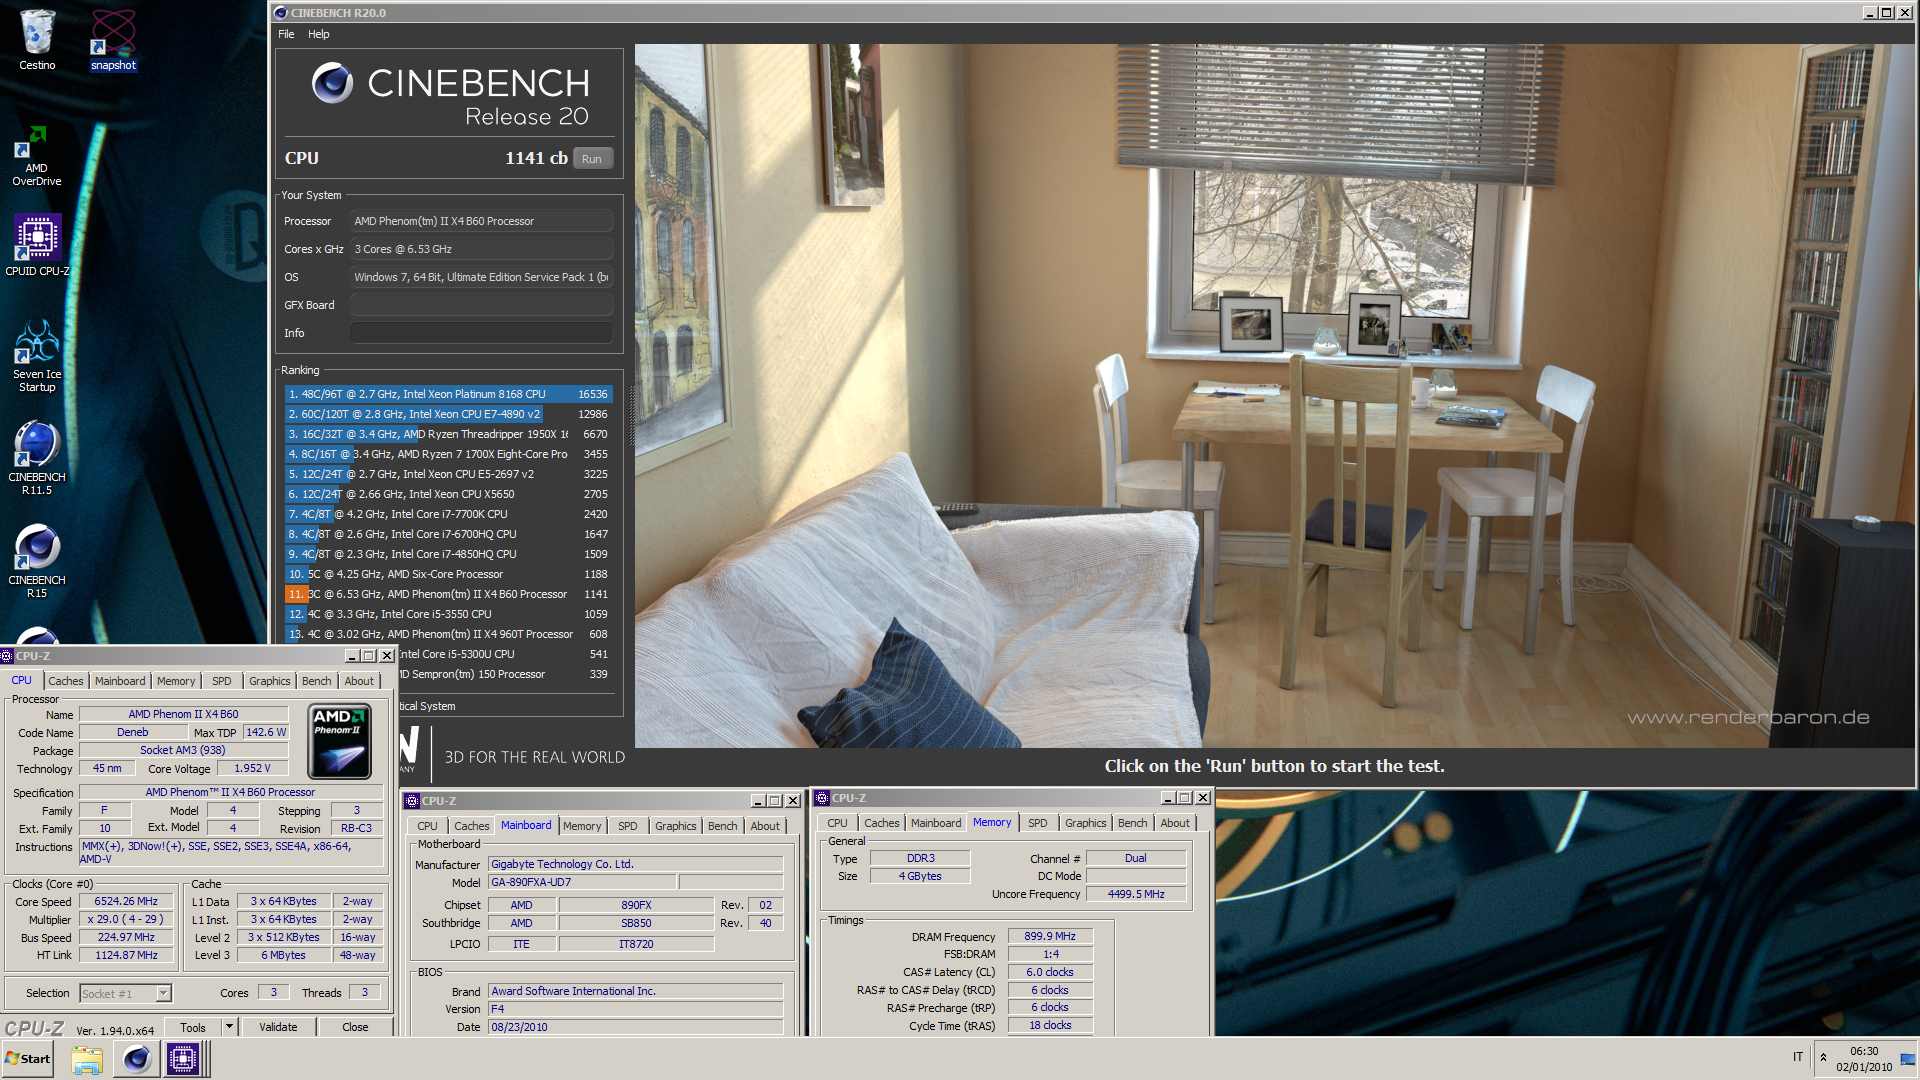The width and height of the screenshot is (1920, 1080).
Task: Click the Core Voltage value 1.952 V
Action: (x=252, y=768)
